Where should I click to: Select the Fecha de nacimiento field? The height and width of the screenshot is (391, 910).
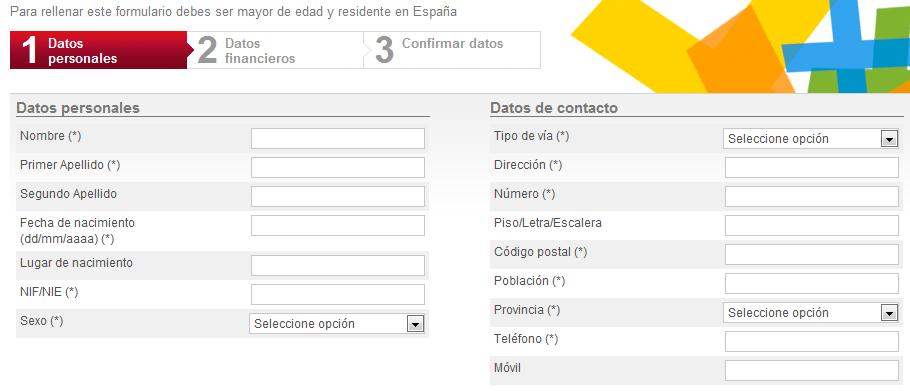[x=338, y=226]
